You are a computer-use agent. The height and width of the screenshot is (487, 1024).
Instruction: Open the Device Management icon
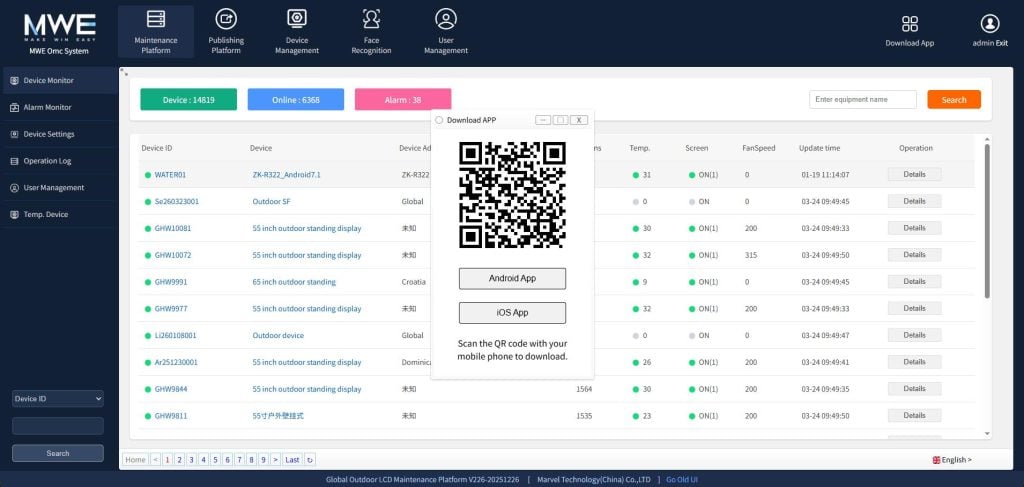pos(296,19)
